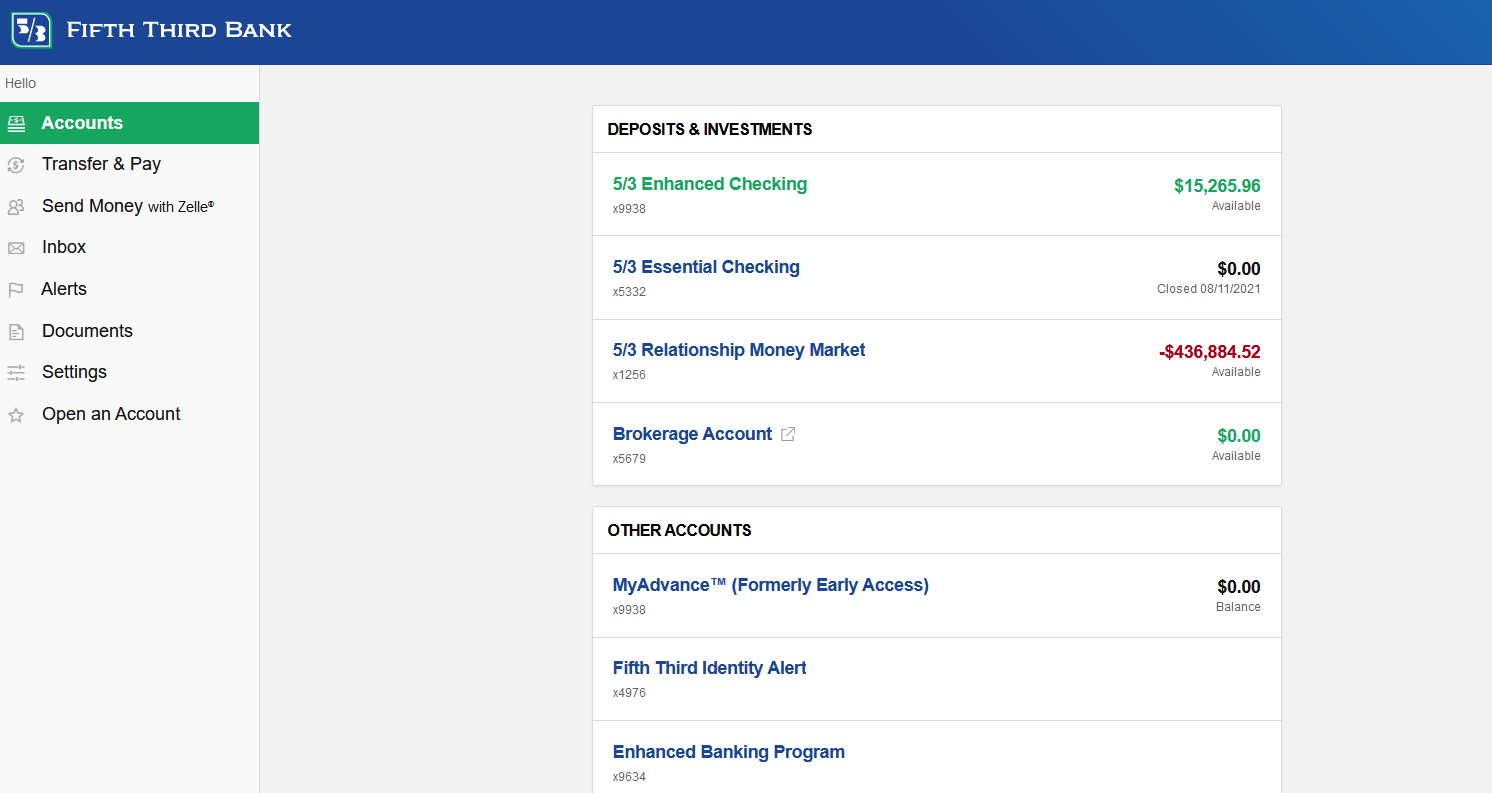The width and height of the screenshot is (1492, 793).
Task: Click external link icon beside Brokerage Account
Action: pyautogui.click(x=788, y=434)
